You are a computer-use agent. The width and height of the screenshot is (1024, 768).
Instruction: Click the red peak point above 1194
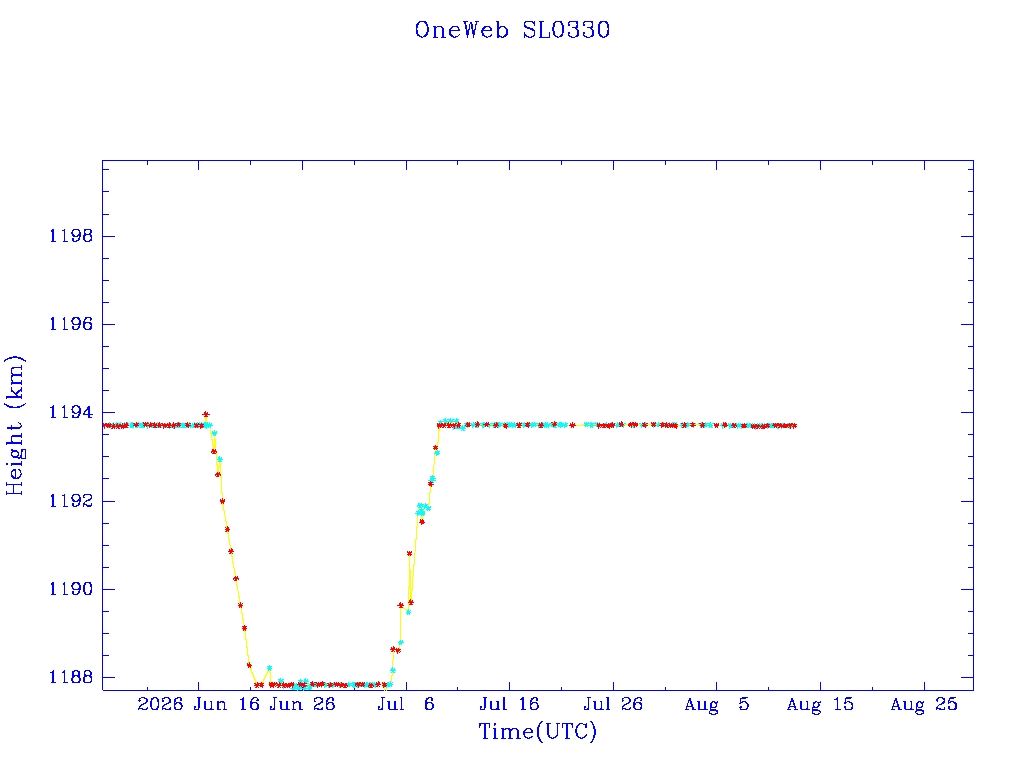[x=206, y=414]
